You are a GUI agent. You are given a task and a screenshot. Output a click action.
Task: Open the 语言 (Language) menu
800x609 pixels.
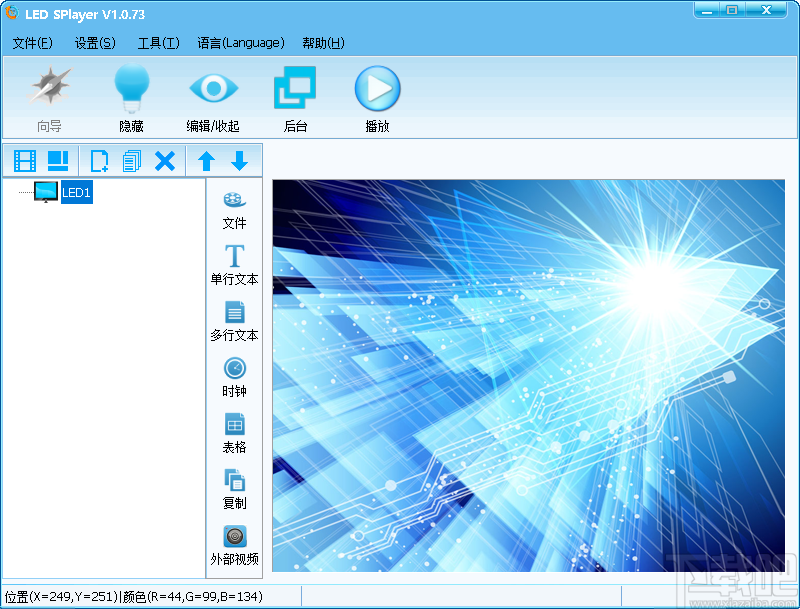pyautogui.click(x=240, y=43)
